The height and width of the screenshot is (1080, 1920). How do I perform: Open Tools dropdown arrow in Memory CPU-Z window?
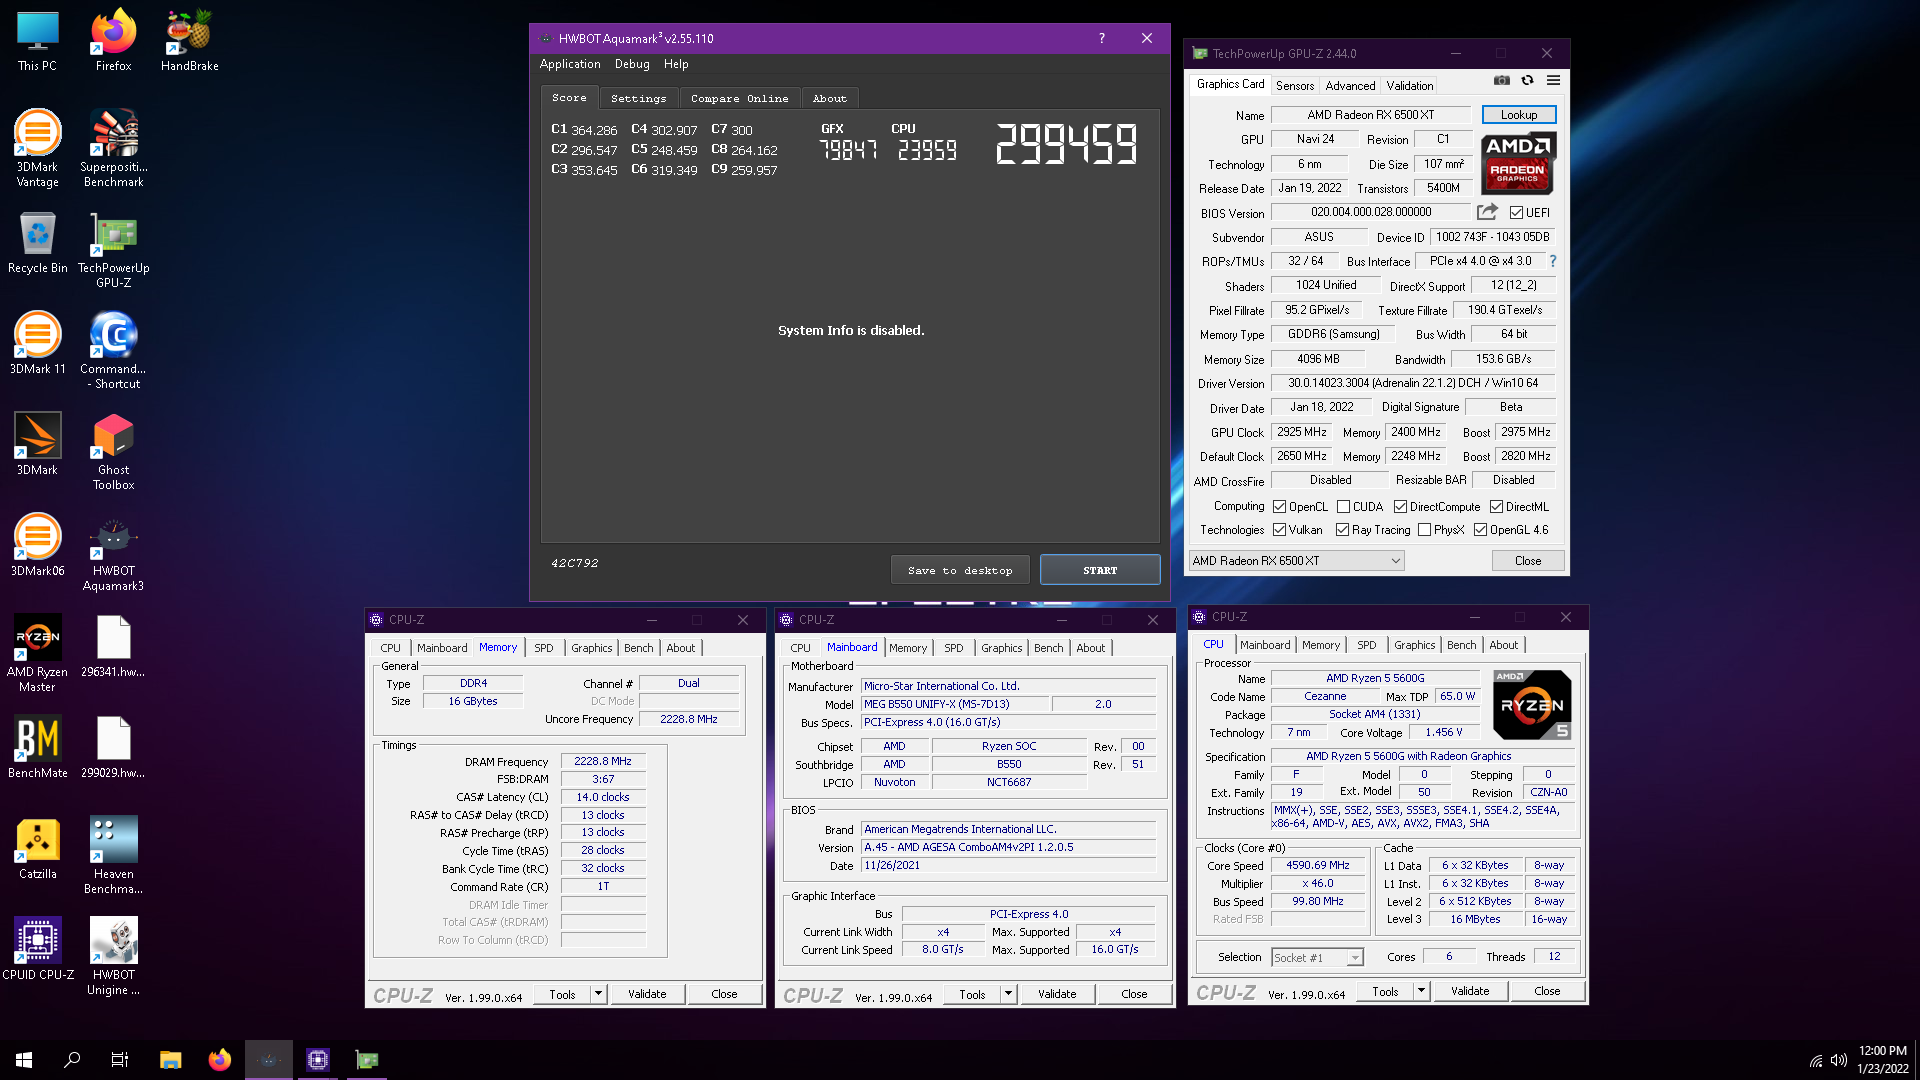(598, 994)
